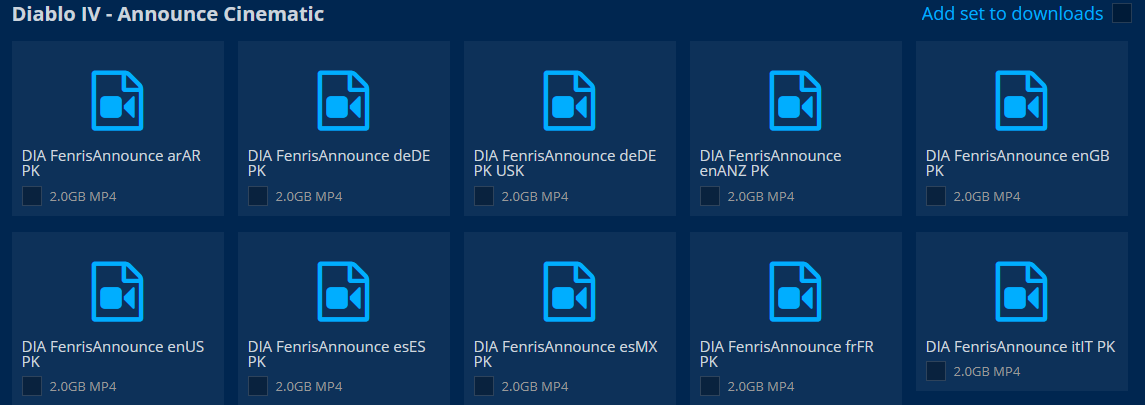This screenshot has width=1145, height=405.
Task: Tick the checkbox for FenrisAnnounce itIT PK
Action: click(x=935, y=371)
